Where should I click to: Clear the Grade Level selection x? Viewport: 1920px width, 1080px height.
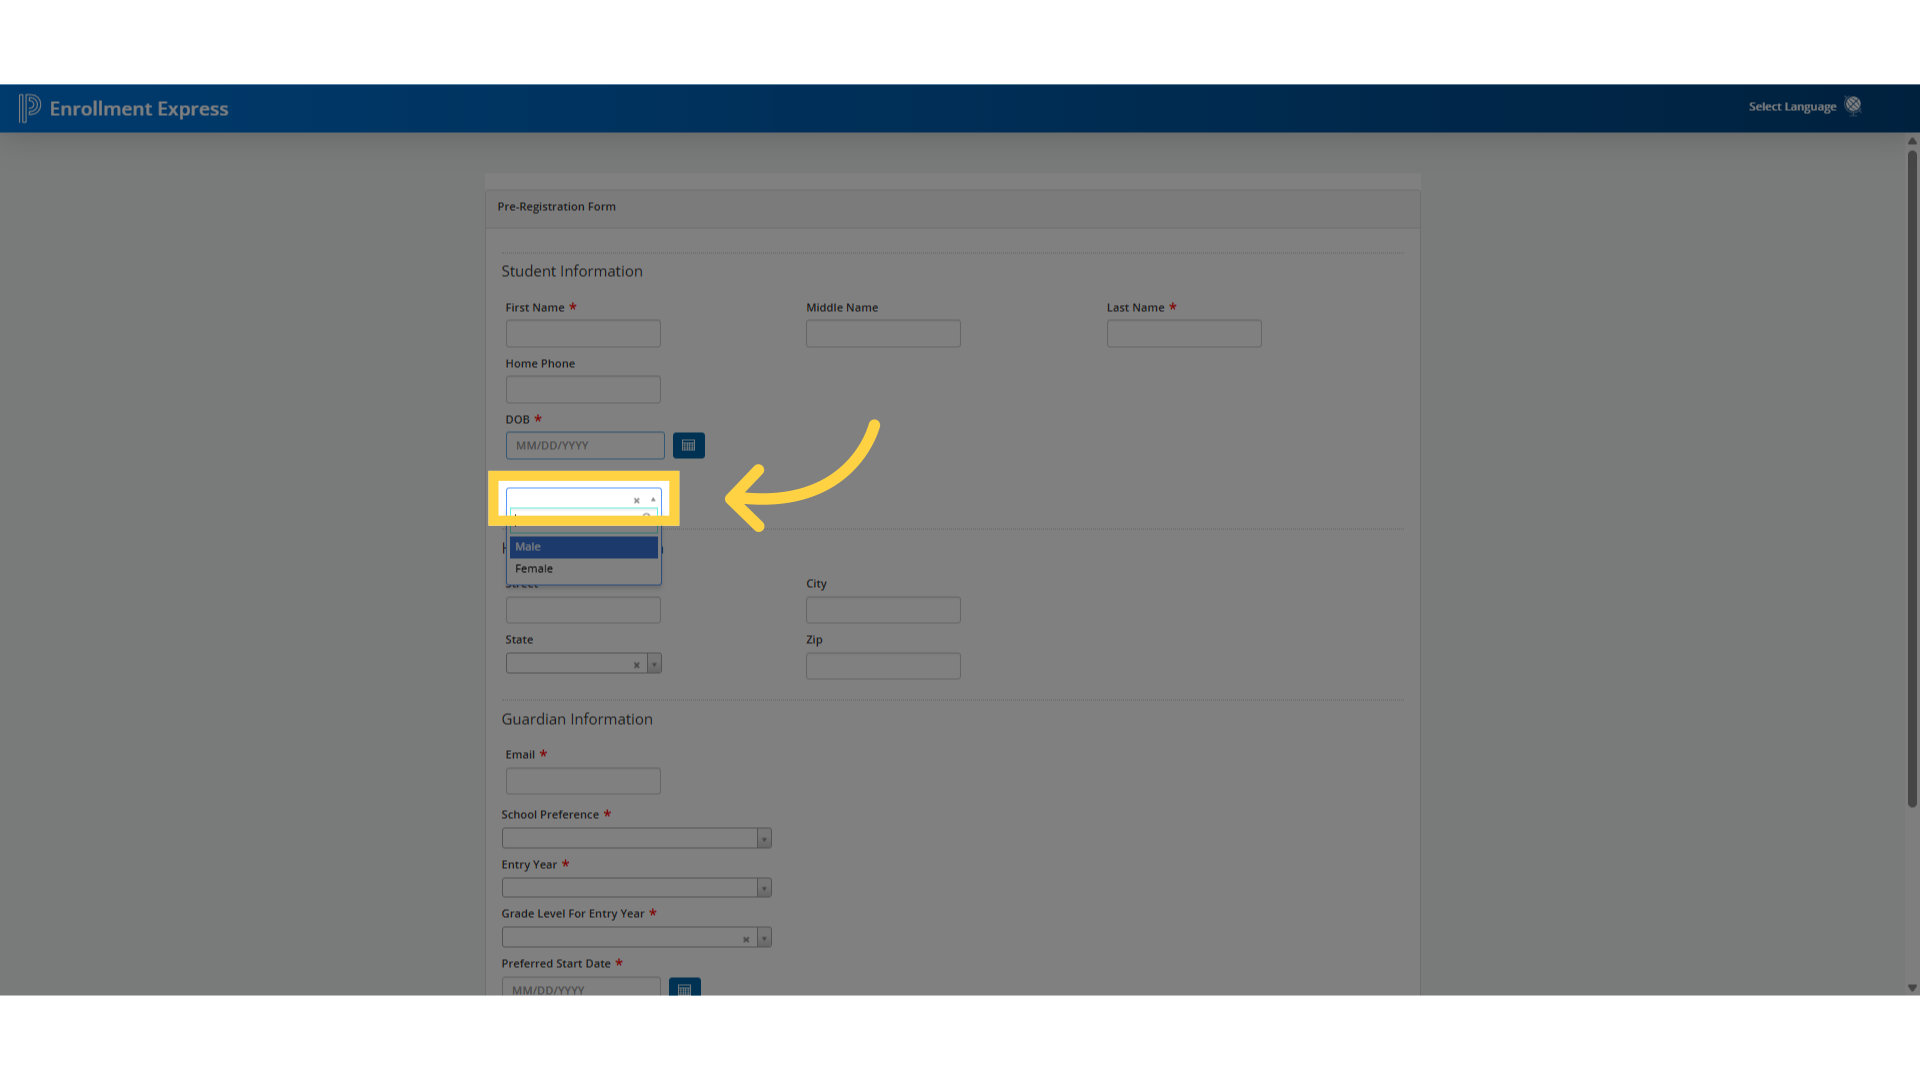coord(746,938)
